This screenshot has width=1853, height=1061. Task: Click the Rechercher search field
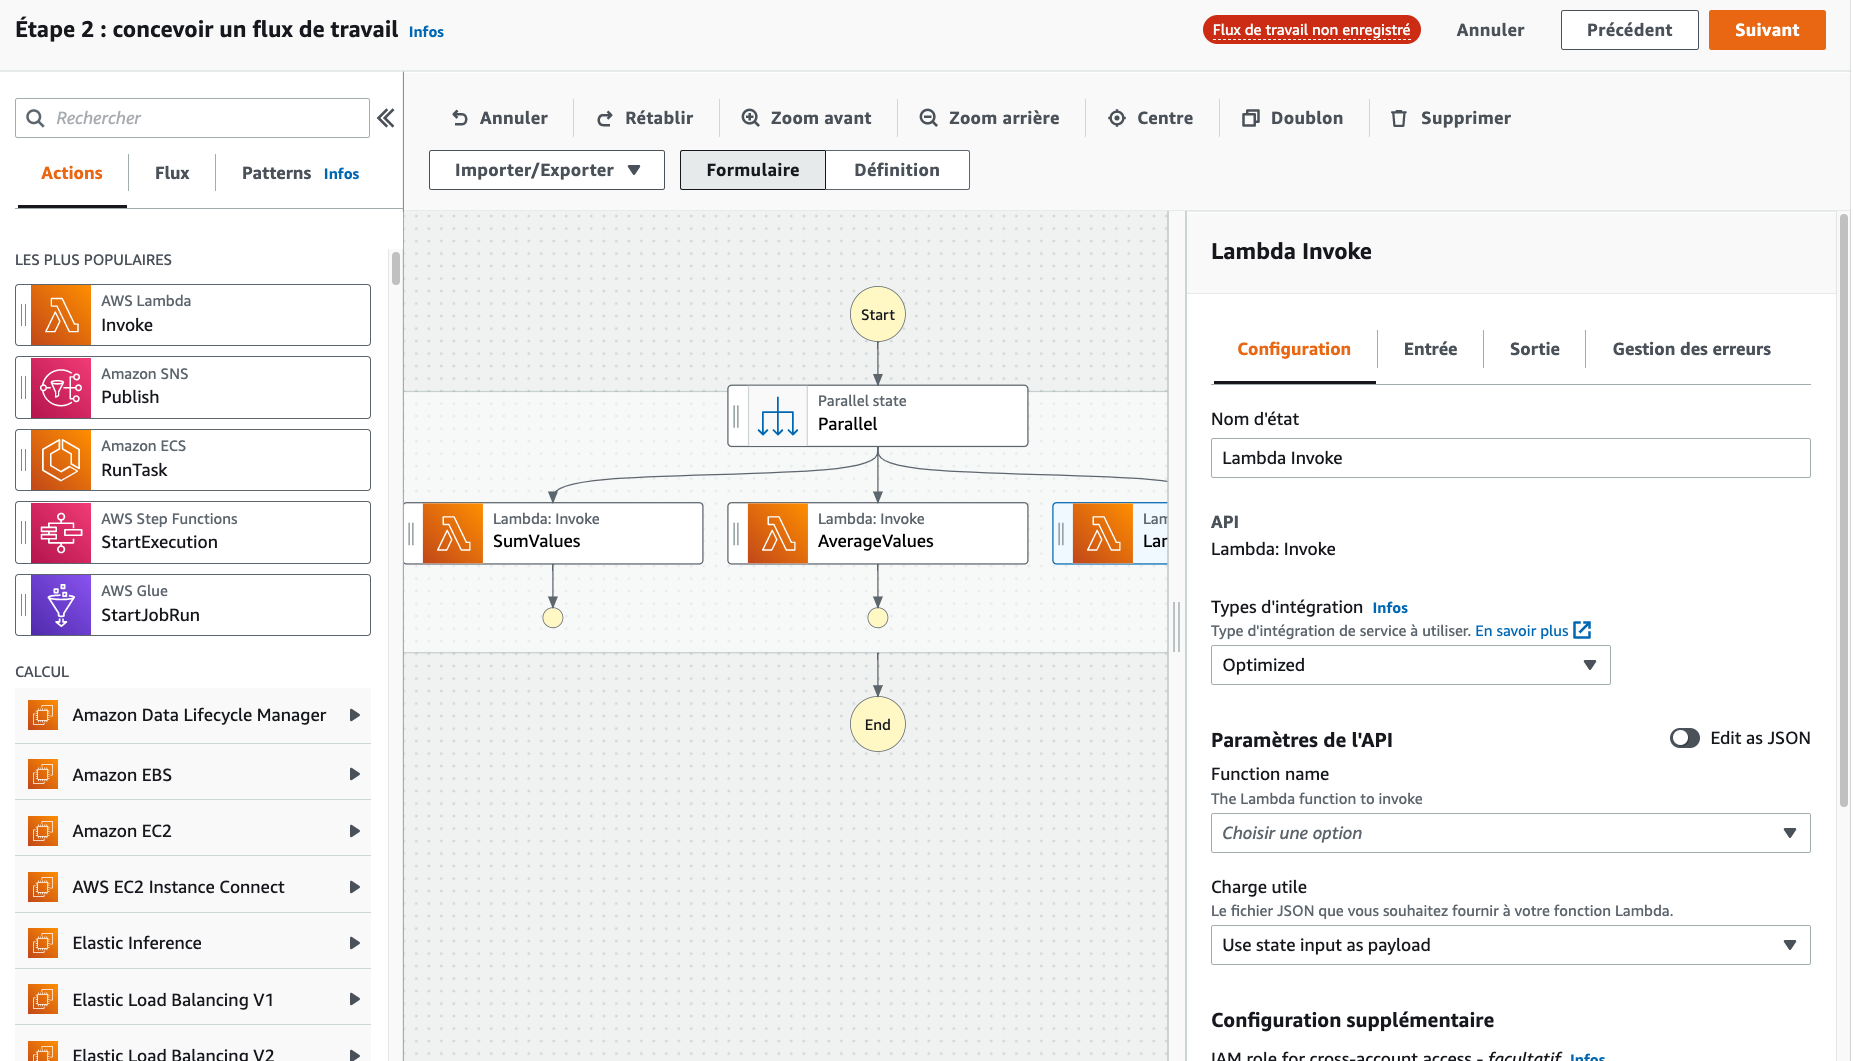192,118
